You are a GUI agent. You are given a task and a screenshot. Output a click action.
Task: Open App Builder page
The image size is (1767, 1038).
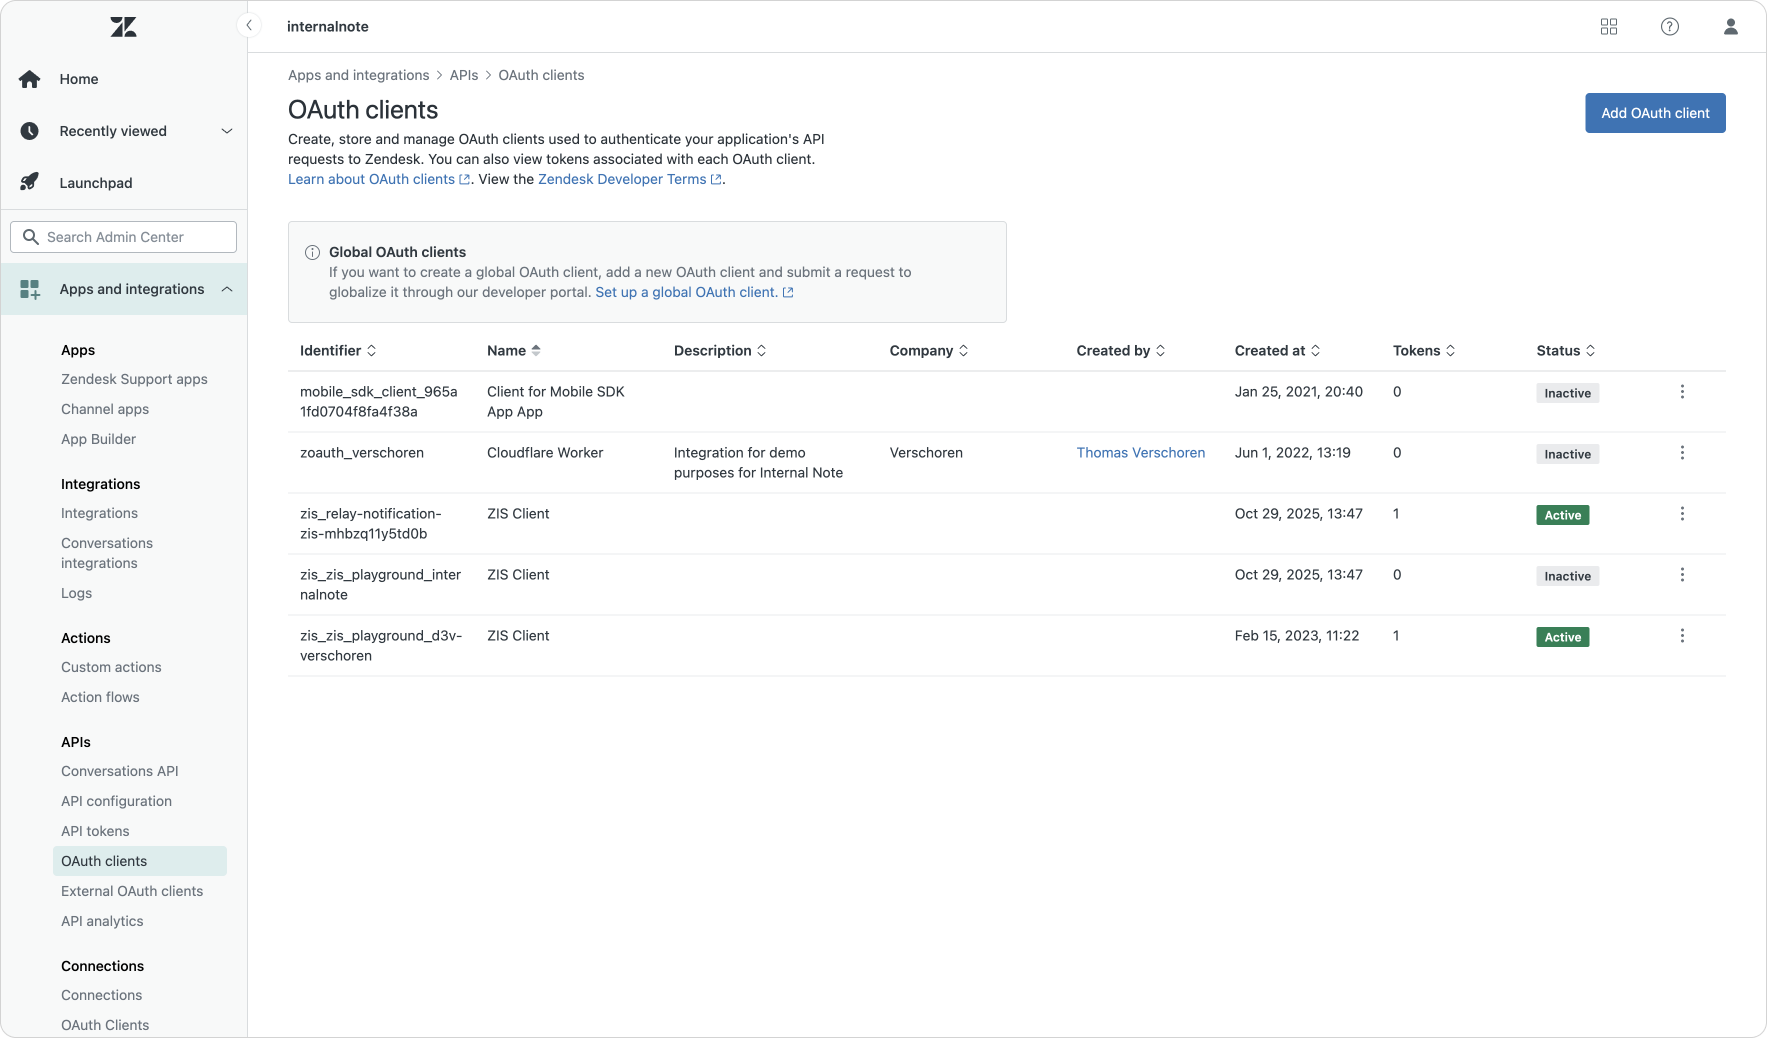98,439
